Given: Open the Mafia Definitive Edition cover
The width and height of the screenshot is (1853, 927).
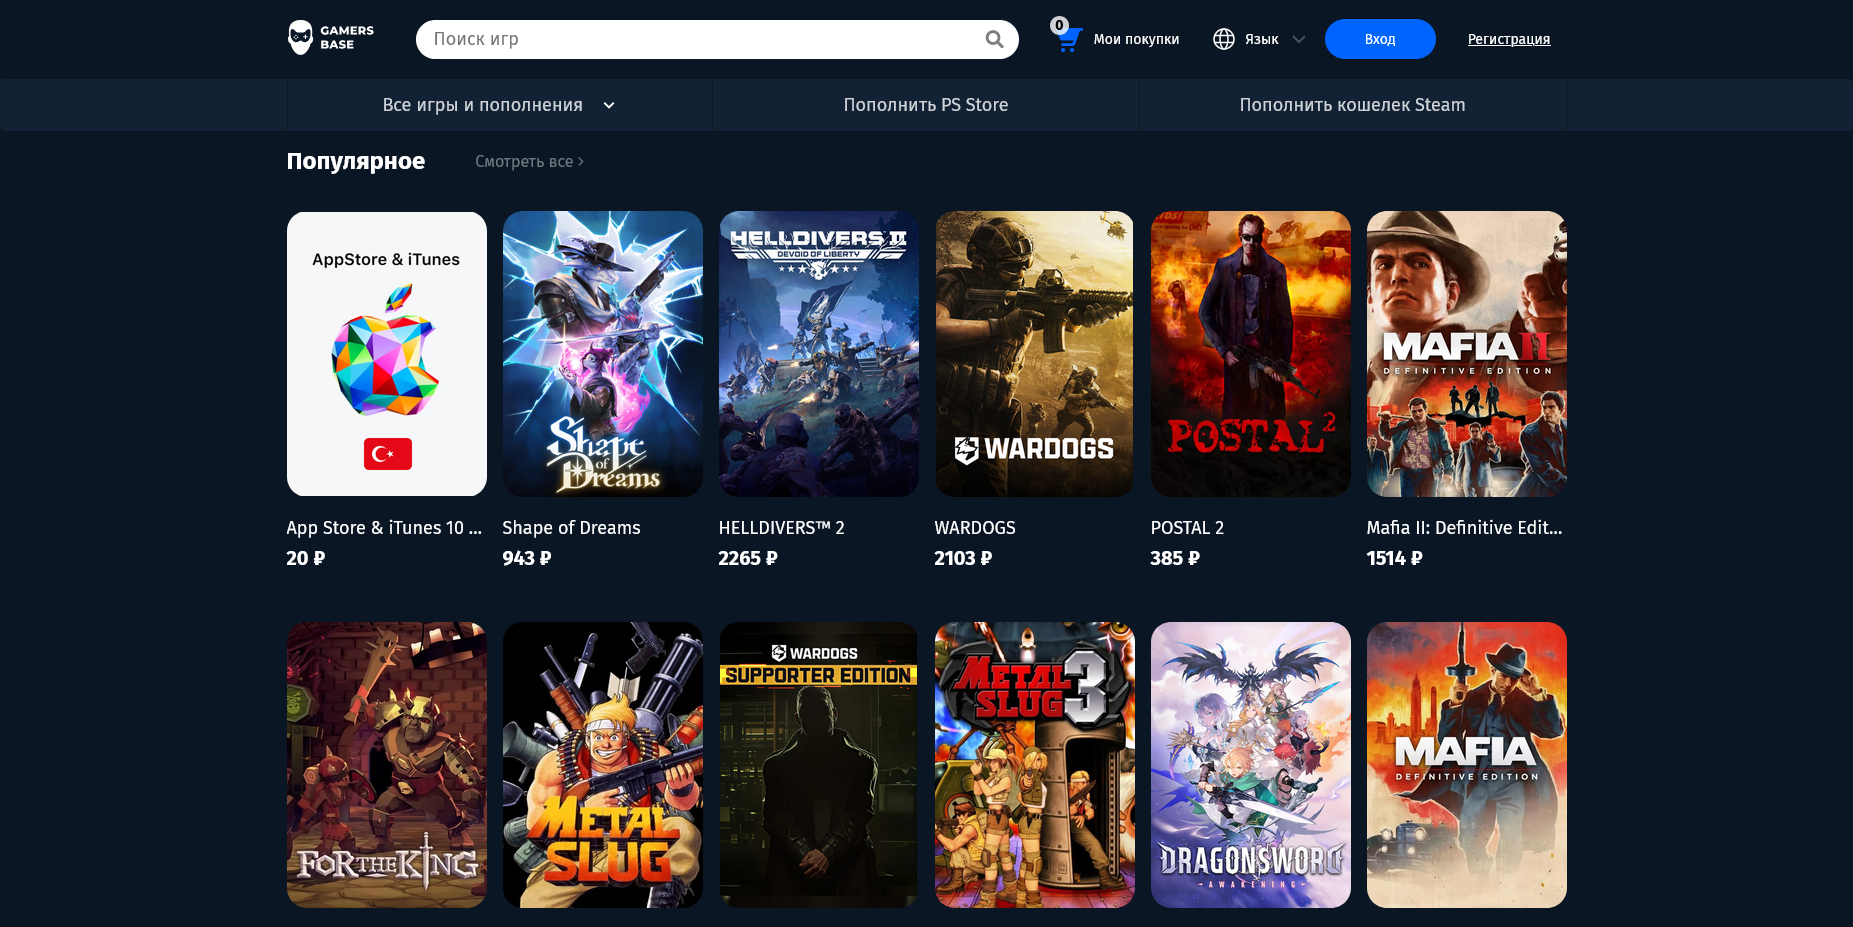Looking at the screenshot, I should 1467,765.
